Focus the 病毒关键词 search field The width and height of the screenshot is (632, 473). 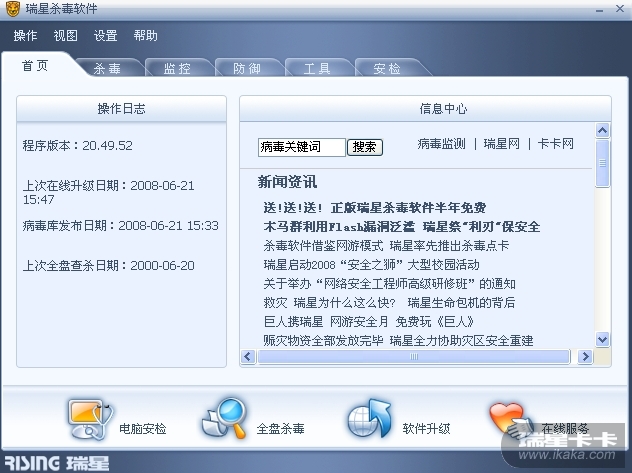[x=301, y=147]
